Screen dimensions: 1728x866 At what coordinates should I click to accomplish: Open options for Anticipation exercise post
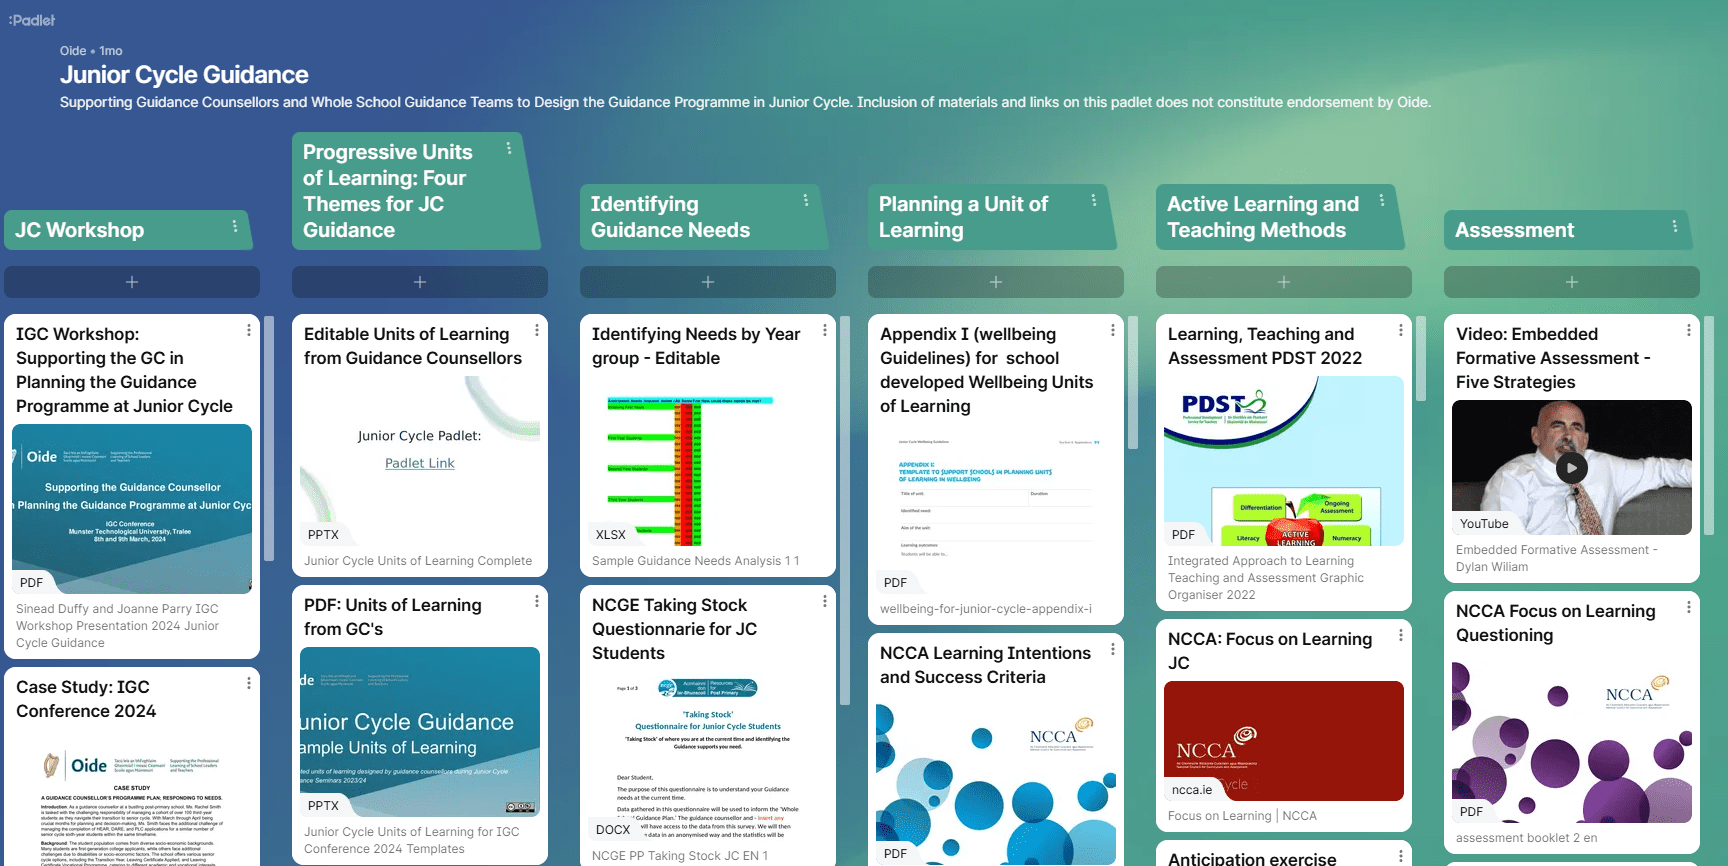[x=1401, y=855]
